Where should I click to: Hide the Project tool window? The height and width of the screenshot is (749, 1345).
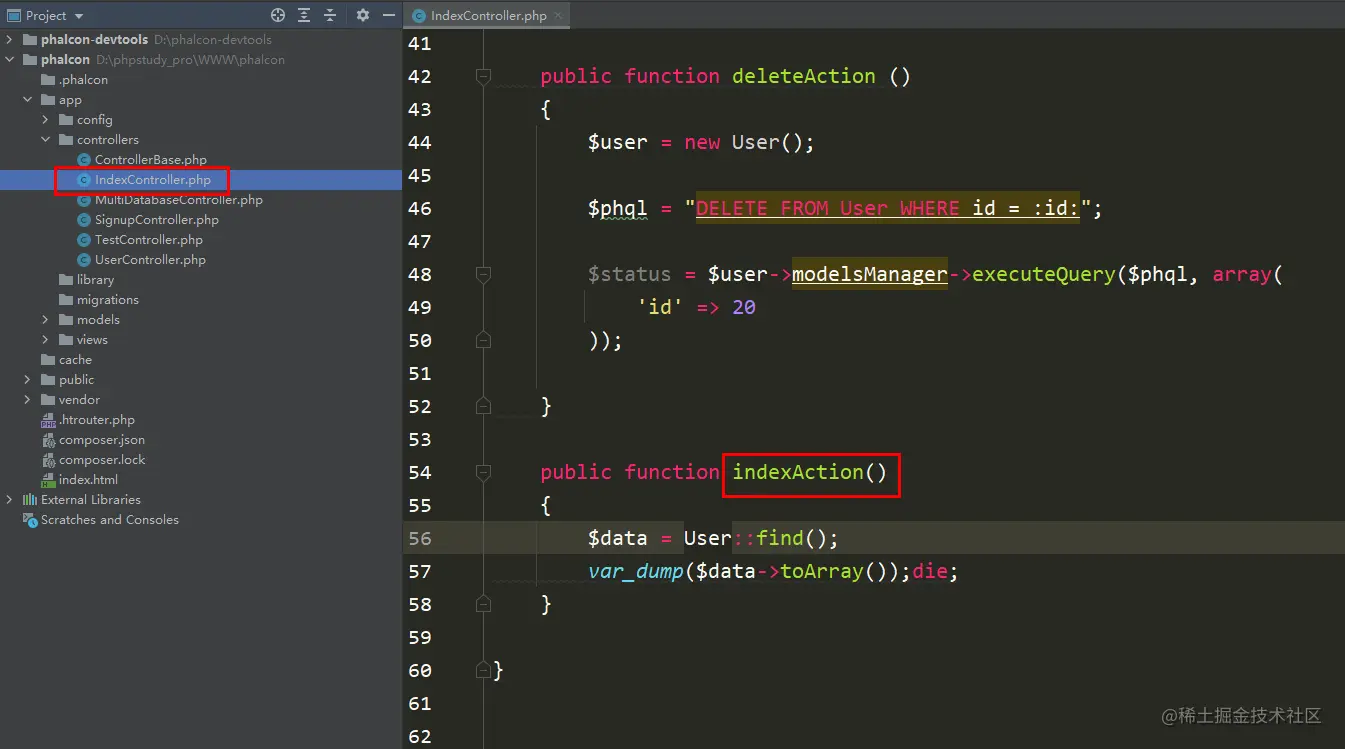pos(389,15)
